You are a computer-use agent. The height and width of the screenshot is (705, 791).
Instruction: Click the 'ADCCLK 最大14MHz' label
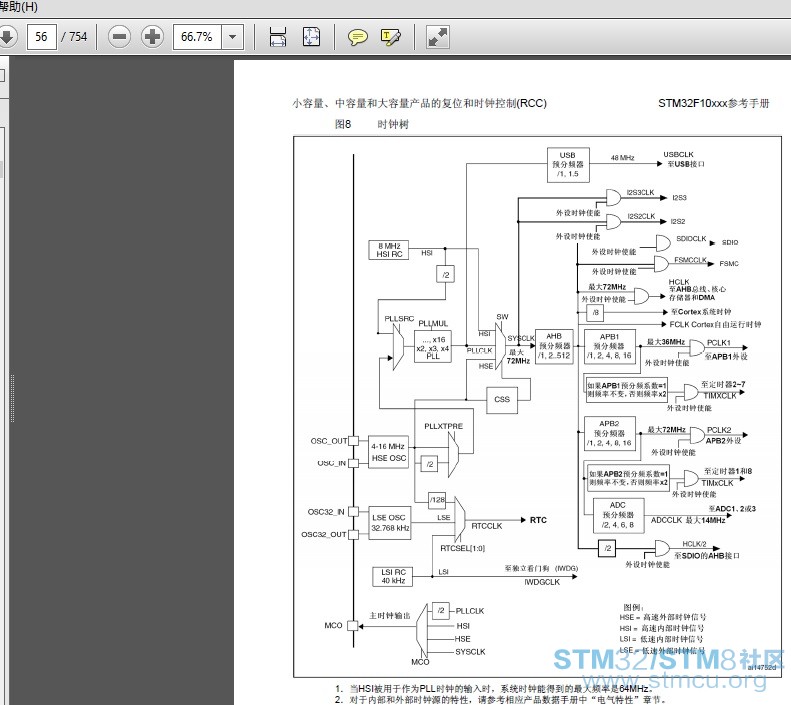point(688,520)
